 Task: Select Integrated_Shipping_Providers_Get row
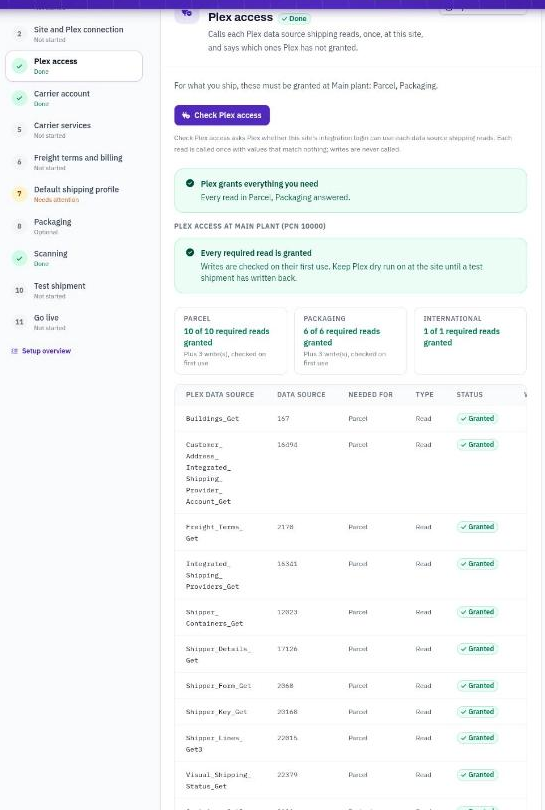pyautogui.click(x=351, y=575)
